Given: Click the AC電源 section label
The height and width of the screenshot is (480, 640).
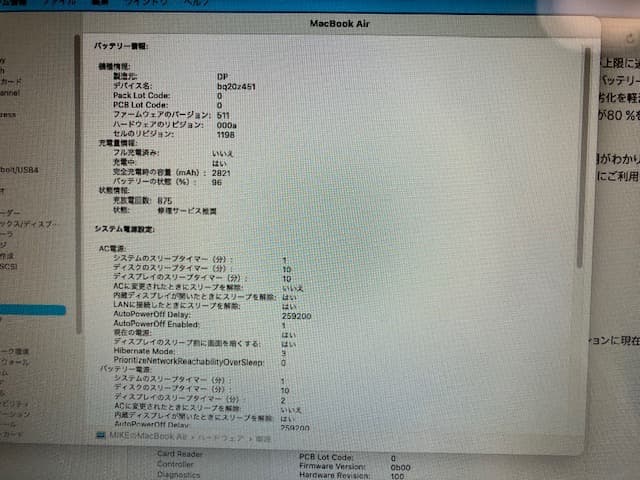Looking at the screenshot, I should [112, 249].
